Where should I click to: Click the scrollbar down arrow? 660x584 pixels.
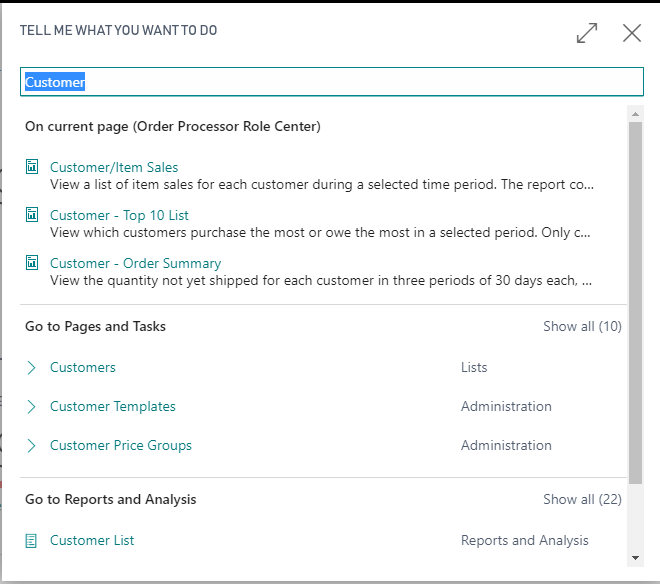coord(635,558)
